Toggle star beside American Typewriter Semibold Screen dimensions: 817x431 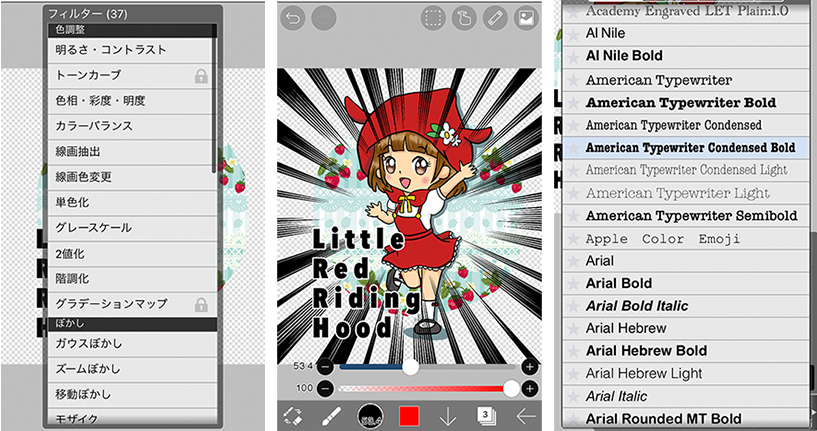(573, 216)
